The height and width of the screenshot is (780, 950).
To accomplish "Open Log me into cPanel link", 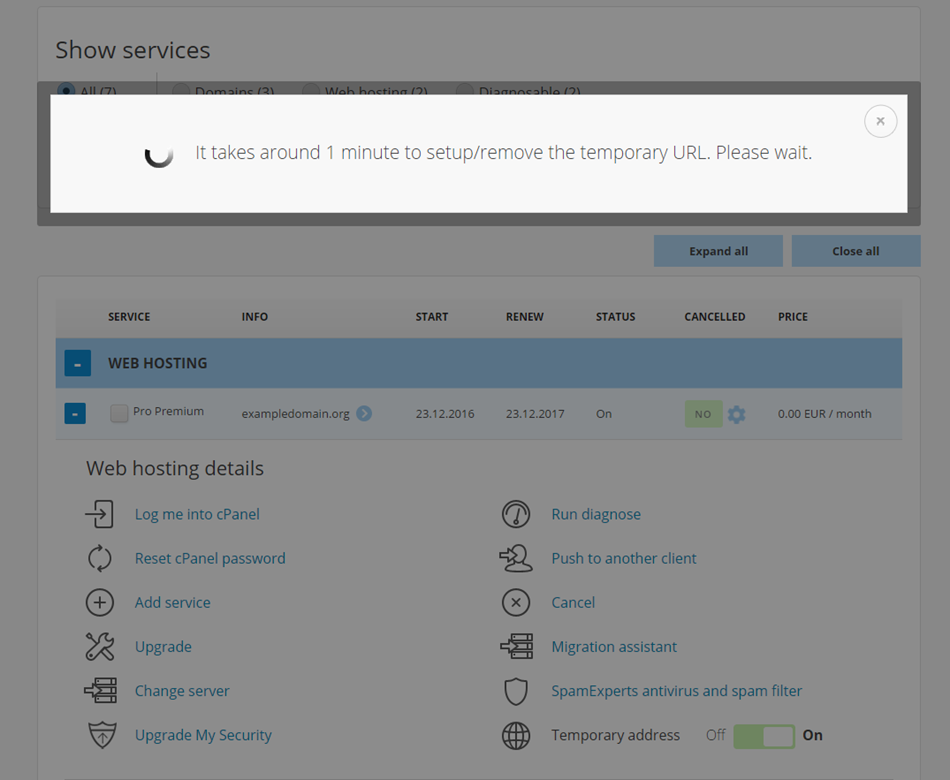I will click(x=197, y=514).
